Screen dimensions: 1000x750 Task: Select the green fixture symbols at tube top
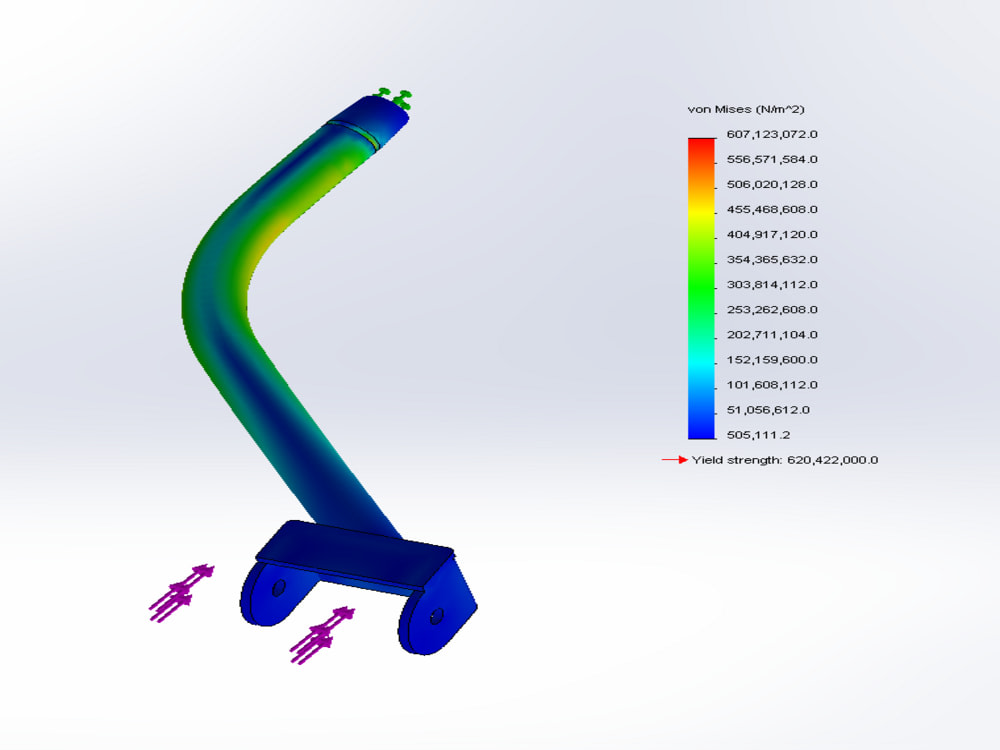pyautogui.click(x=395, y=97)
